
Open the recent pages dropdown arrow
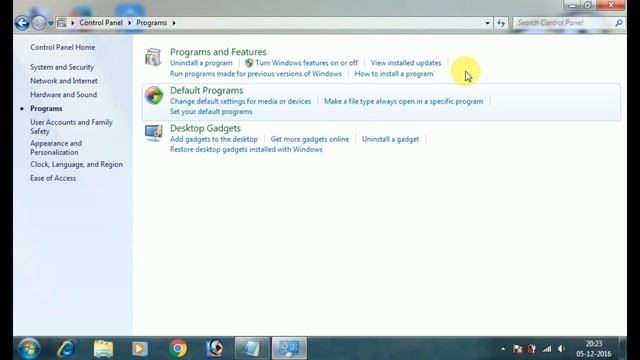point(51,23)
